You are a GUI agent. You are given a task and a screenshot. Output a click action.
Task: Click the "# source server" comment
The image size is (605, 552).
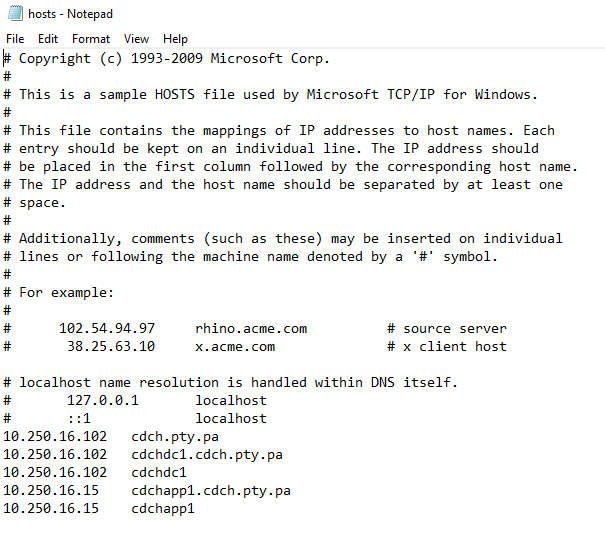coord(447,329)
